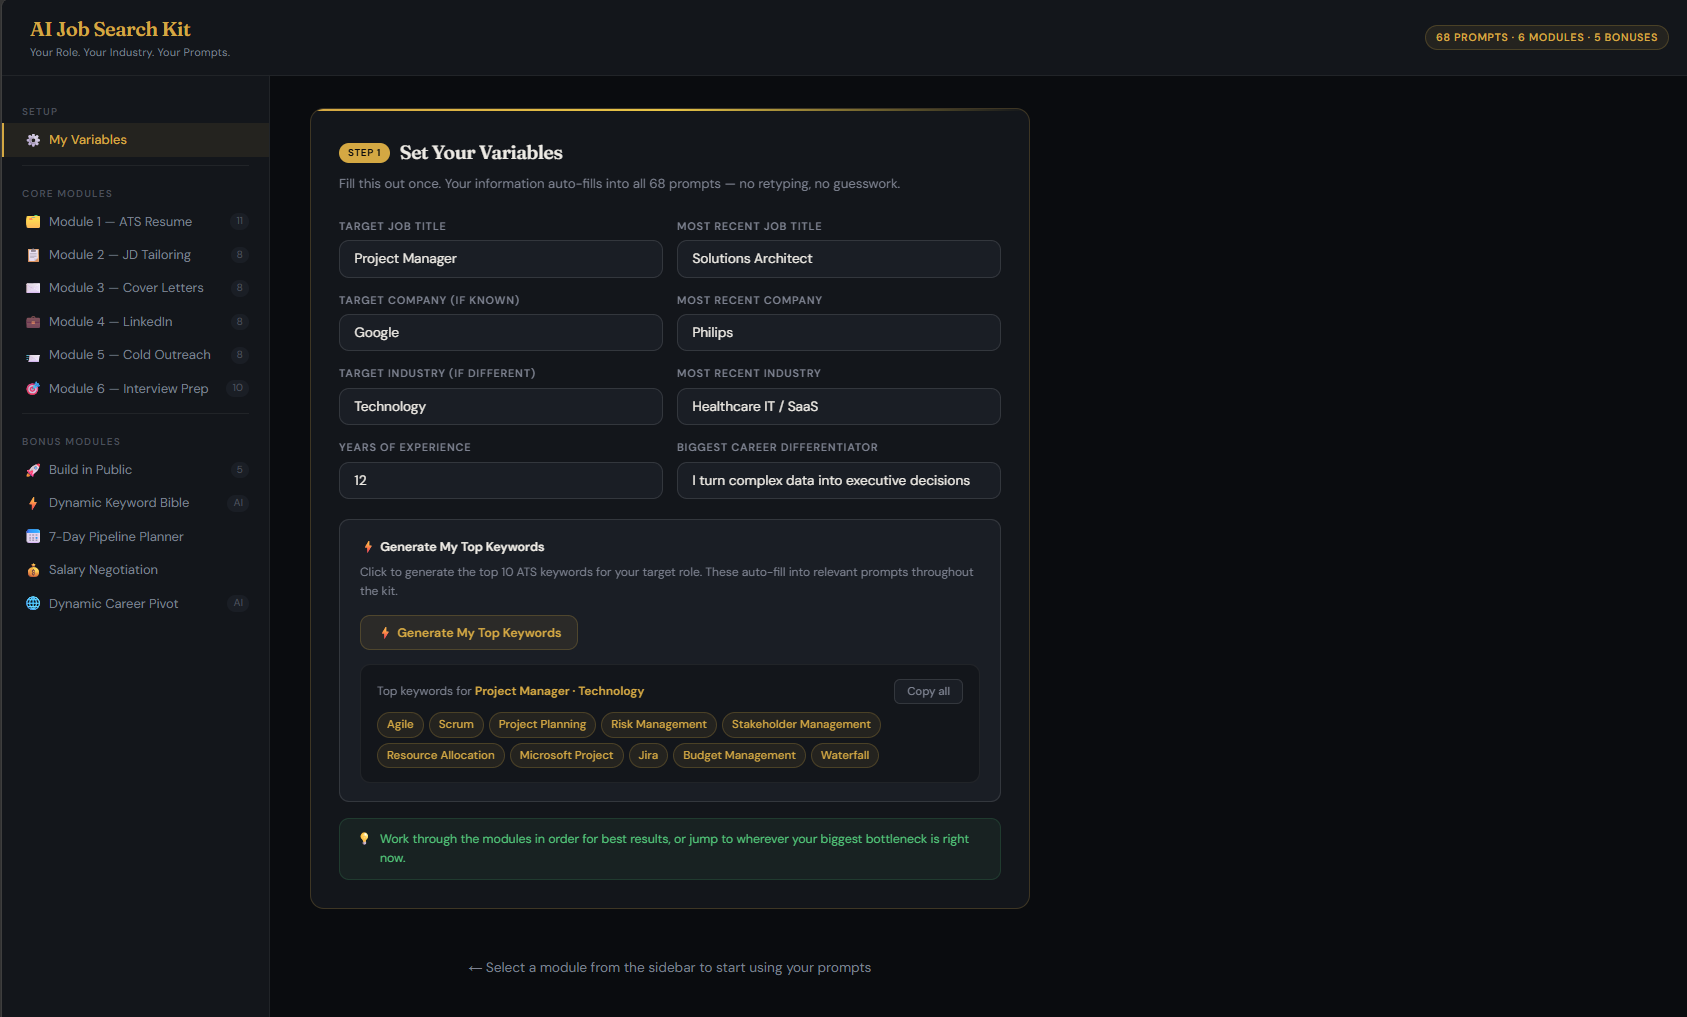The image size is (1687, 1017).
Task: Click the Module 6 Interview Prep target icon
Action: 33,389
